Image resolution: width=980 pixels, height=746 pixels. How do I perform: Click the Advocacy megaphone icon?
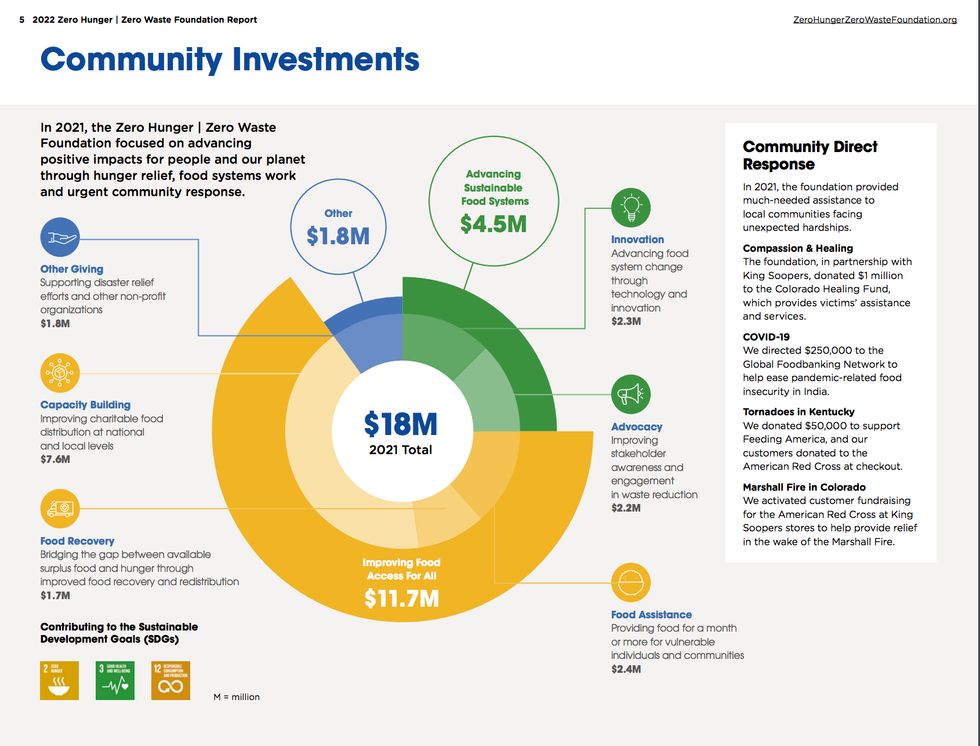tap(630, 394)
